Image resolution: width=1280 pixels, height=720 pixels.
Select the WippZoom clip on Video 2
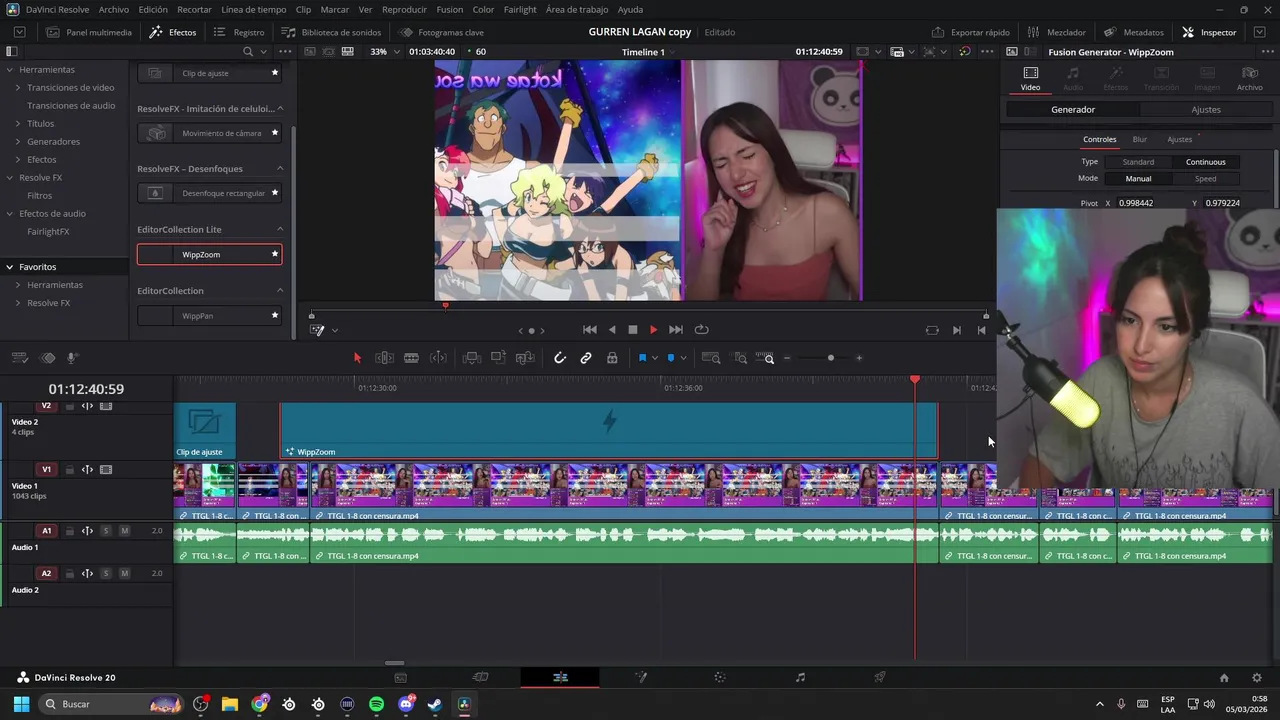(609, 430)
